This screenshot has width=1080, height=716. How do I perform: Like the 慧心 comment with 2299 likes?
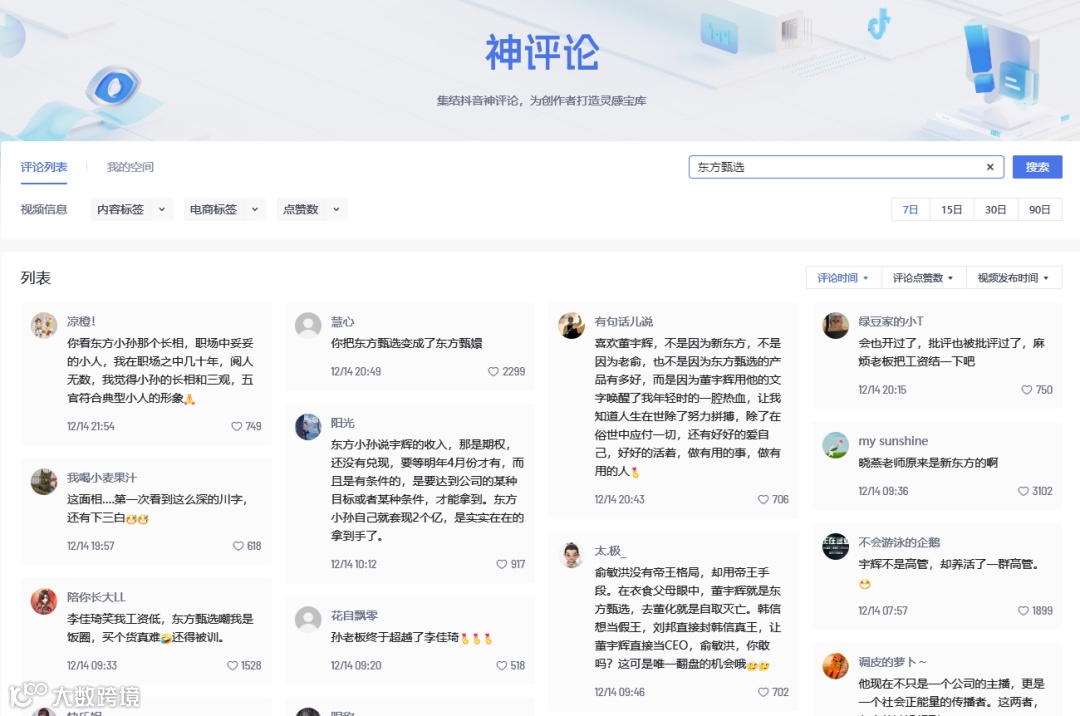tap(493, 371)
